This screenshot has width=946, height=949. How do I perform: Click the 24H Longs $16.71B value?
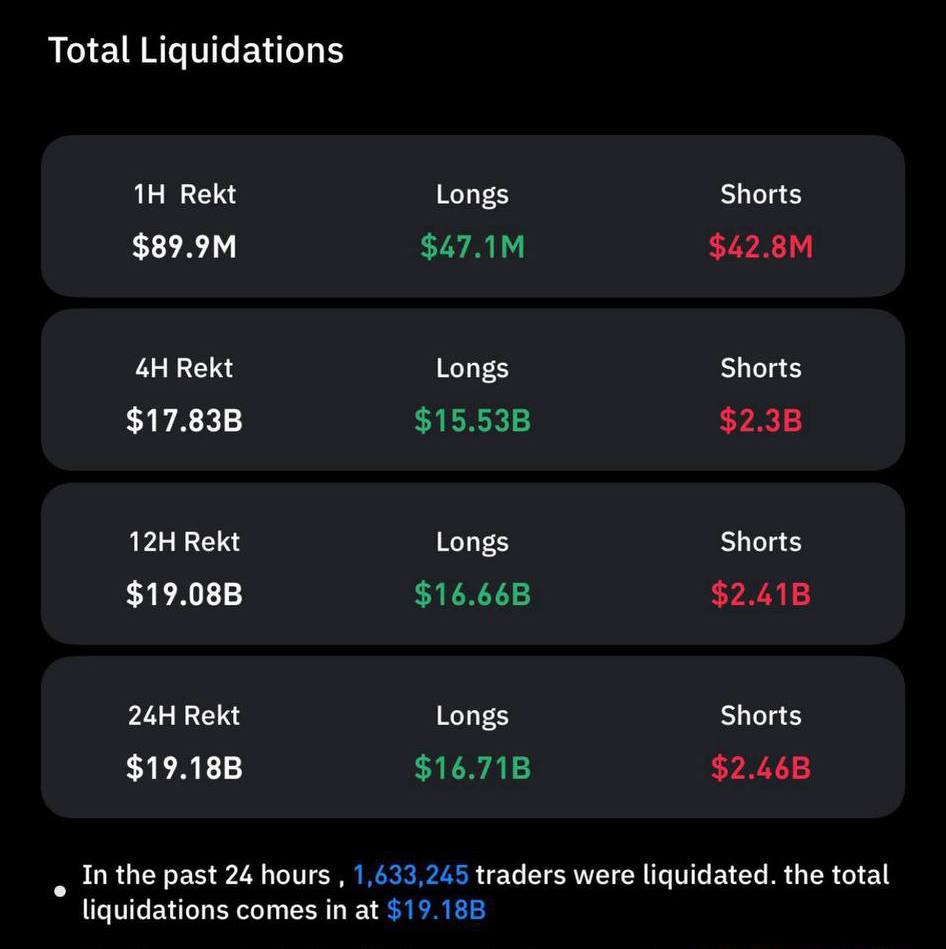pos(473,768)
